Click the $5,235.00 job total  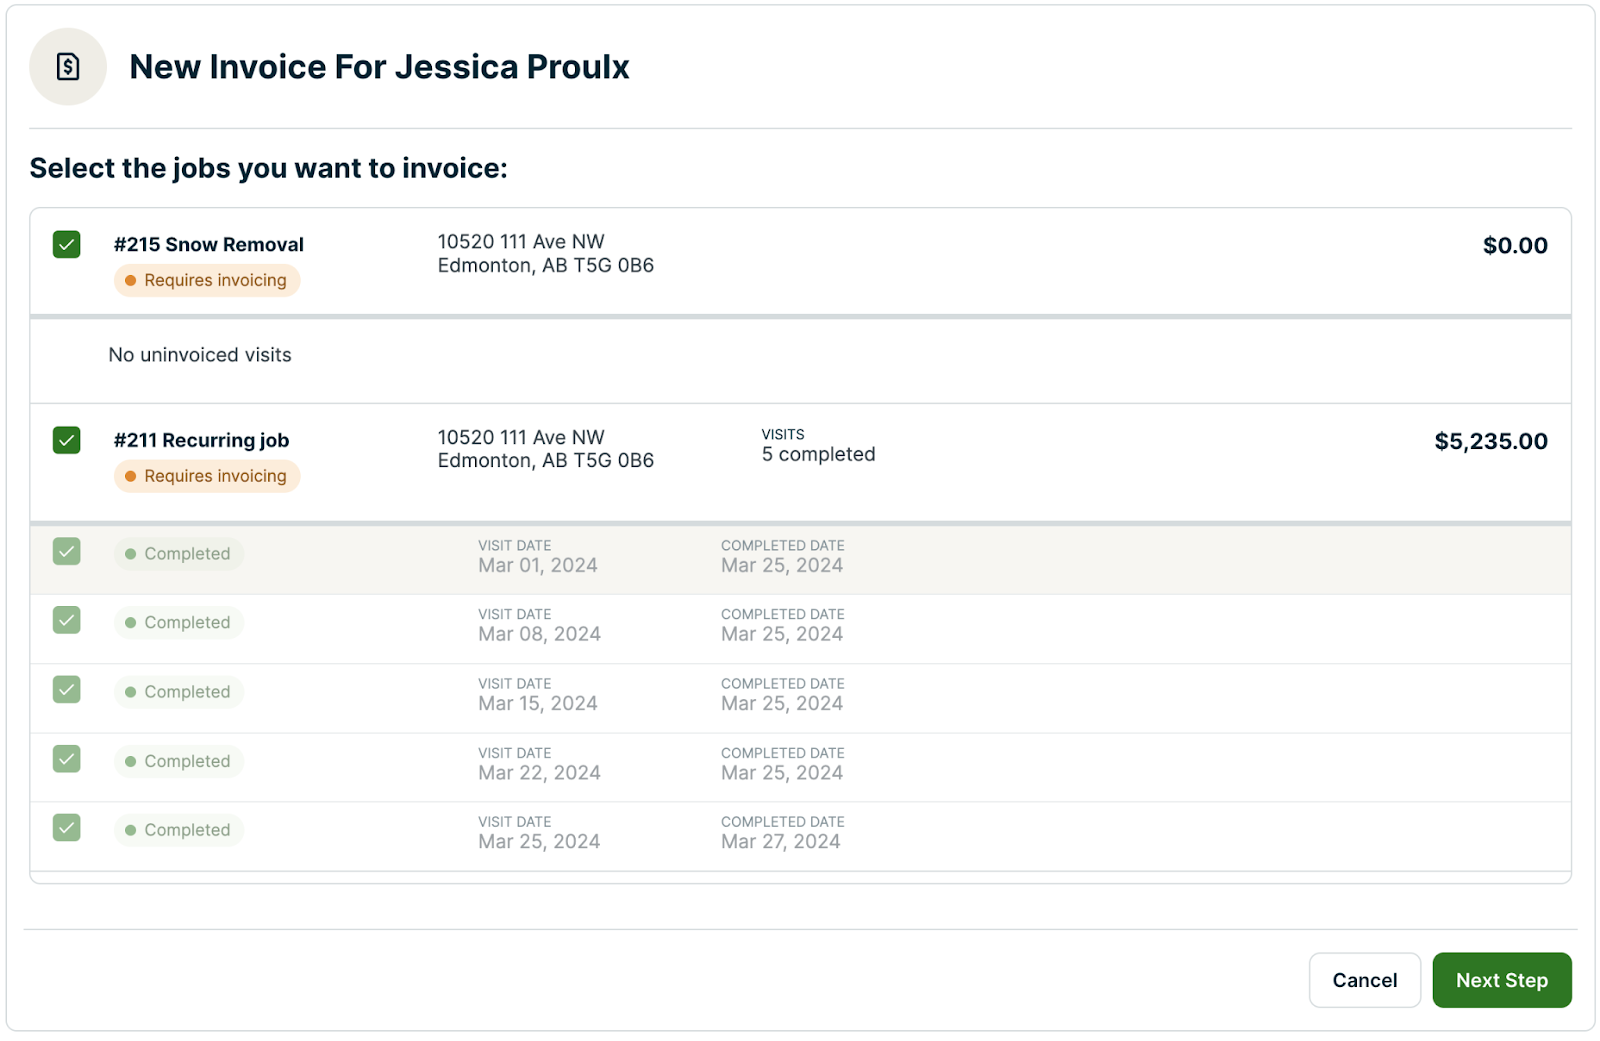pyautogui.click(x=1490, y=441)
